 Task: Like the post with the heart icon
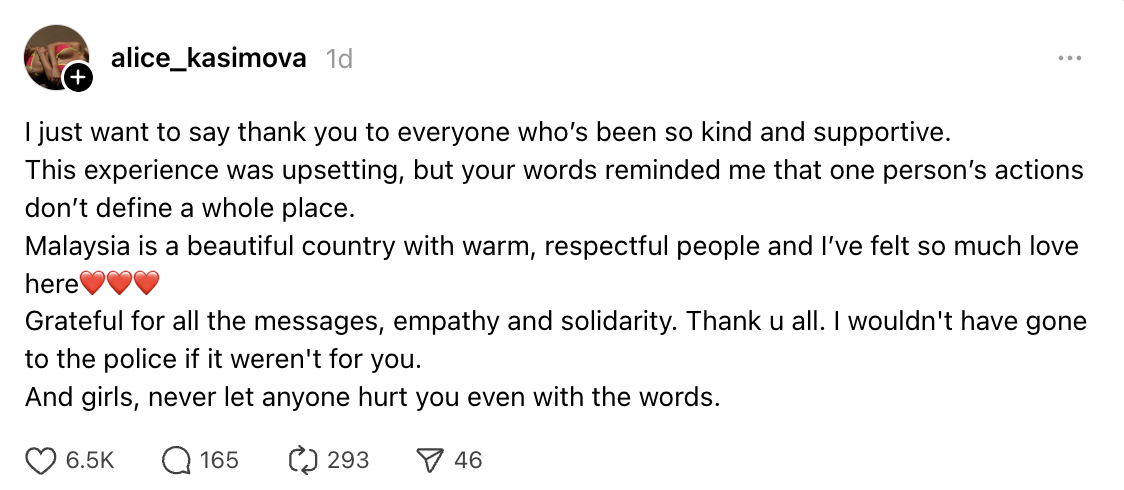pos(40,460)
